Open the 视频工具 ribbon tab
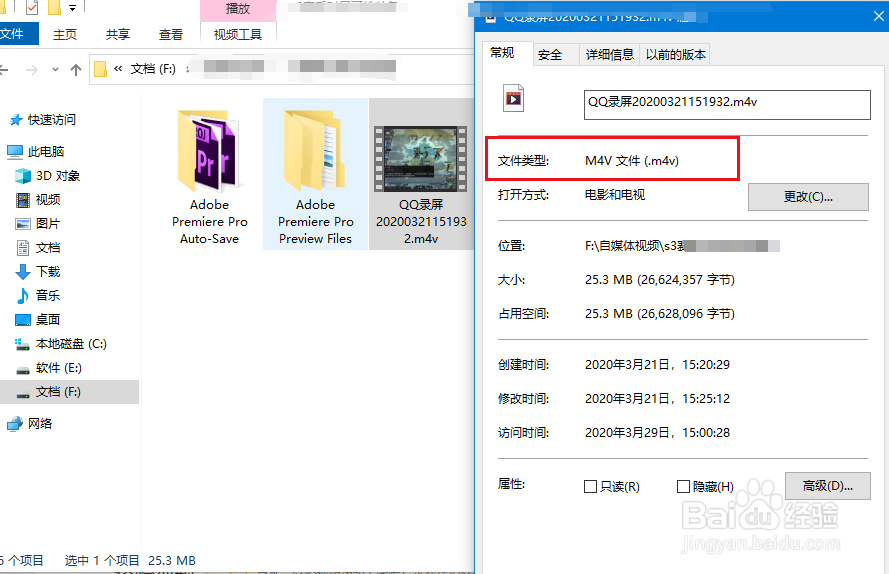The height and width of the screenshot is (574, 889). pyautogui.click(x=238, y=35)
